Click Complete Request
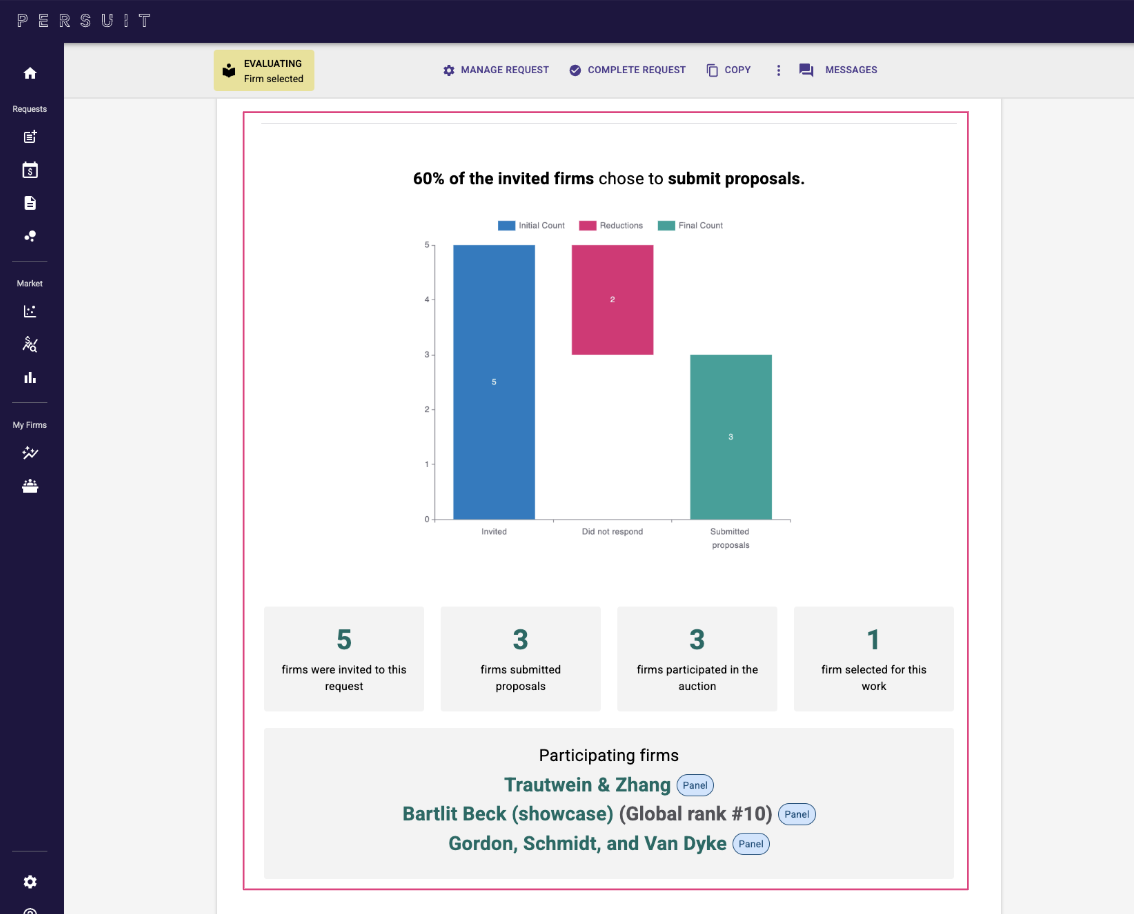Image resolution: width=1134 pixels, height=914 pixels. 628,70
